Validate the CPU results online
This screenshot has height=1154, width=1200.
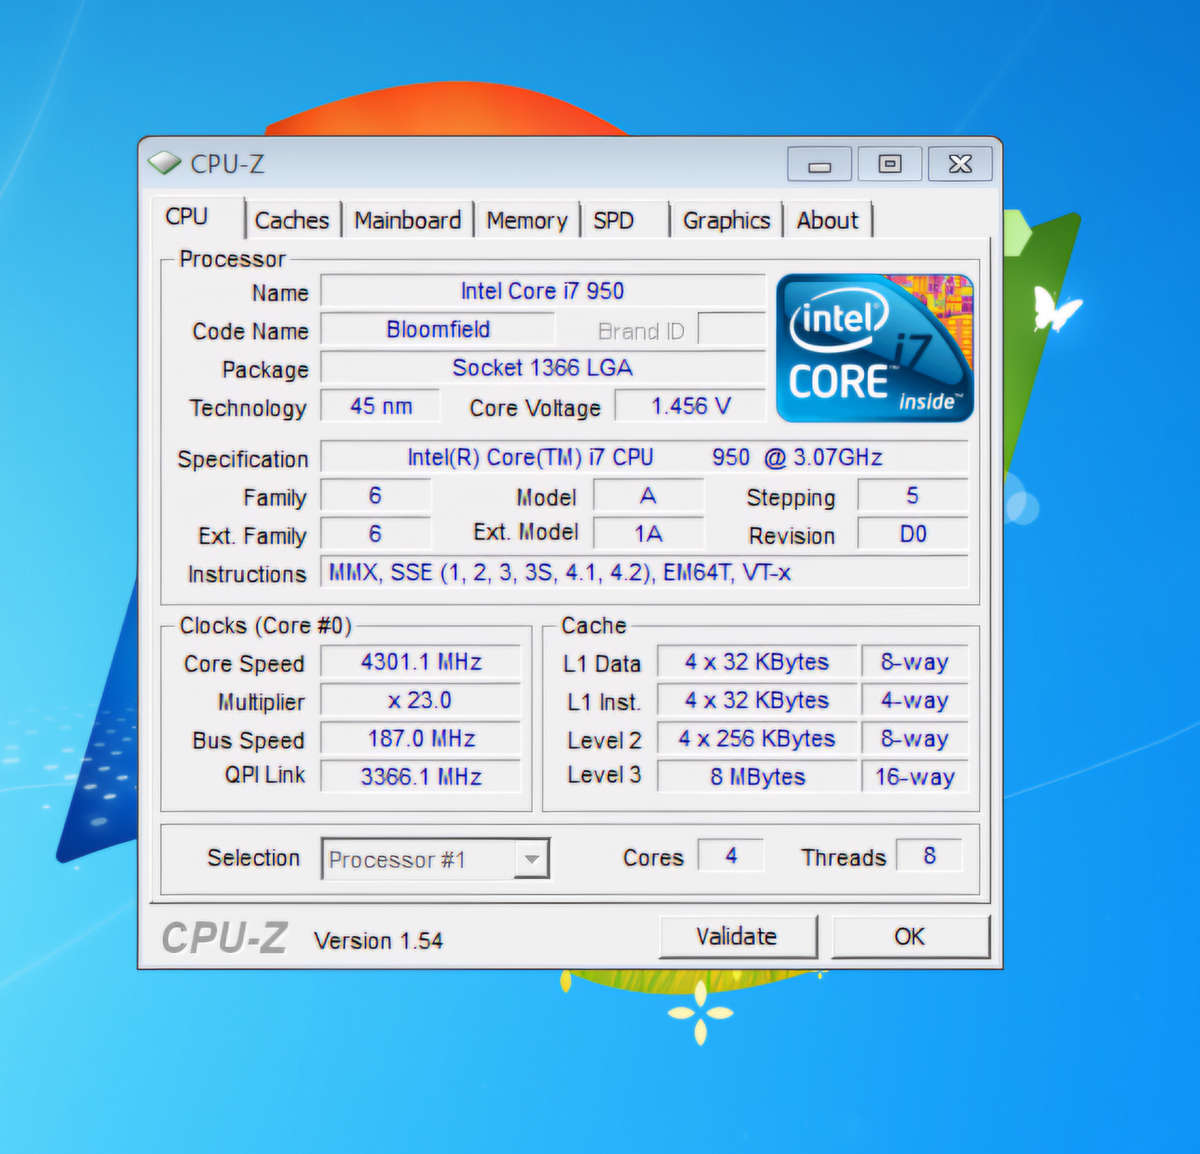pos(738,936)
